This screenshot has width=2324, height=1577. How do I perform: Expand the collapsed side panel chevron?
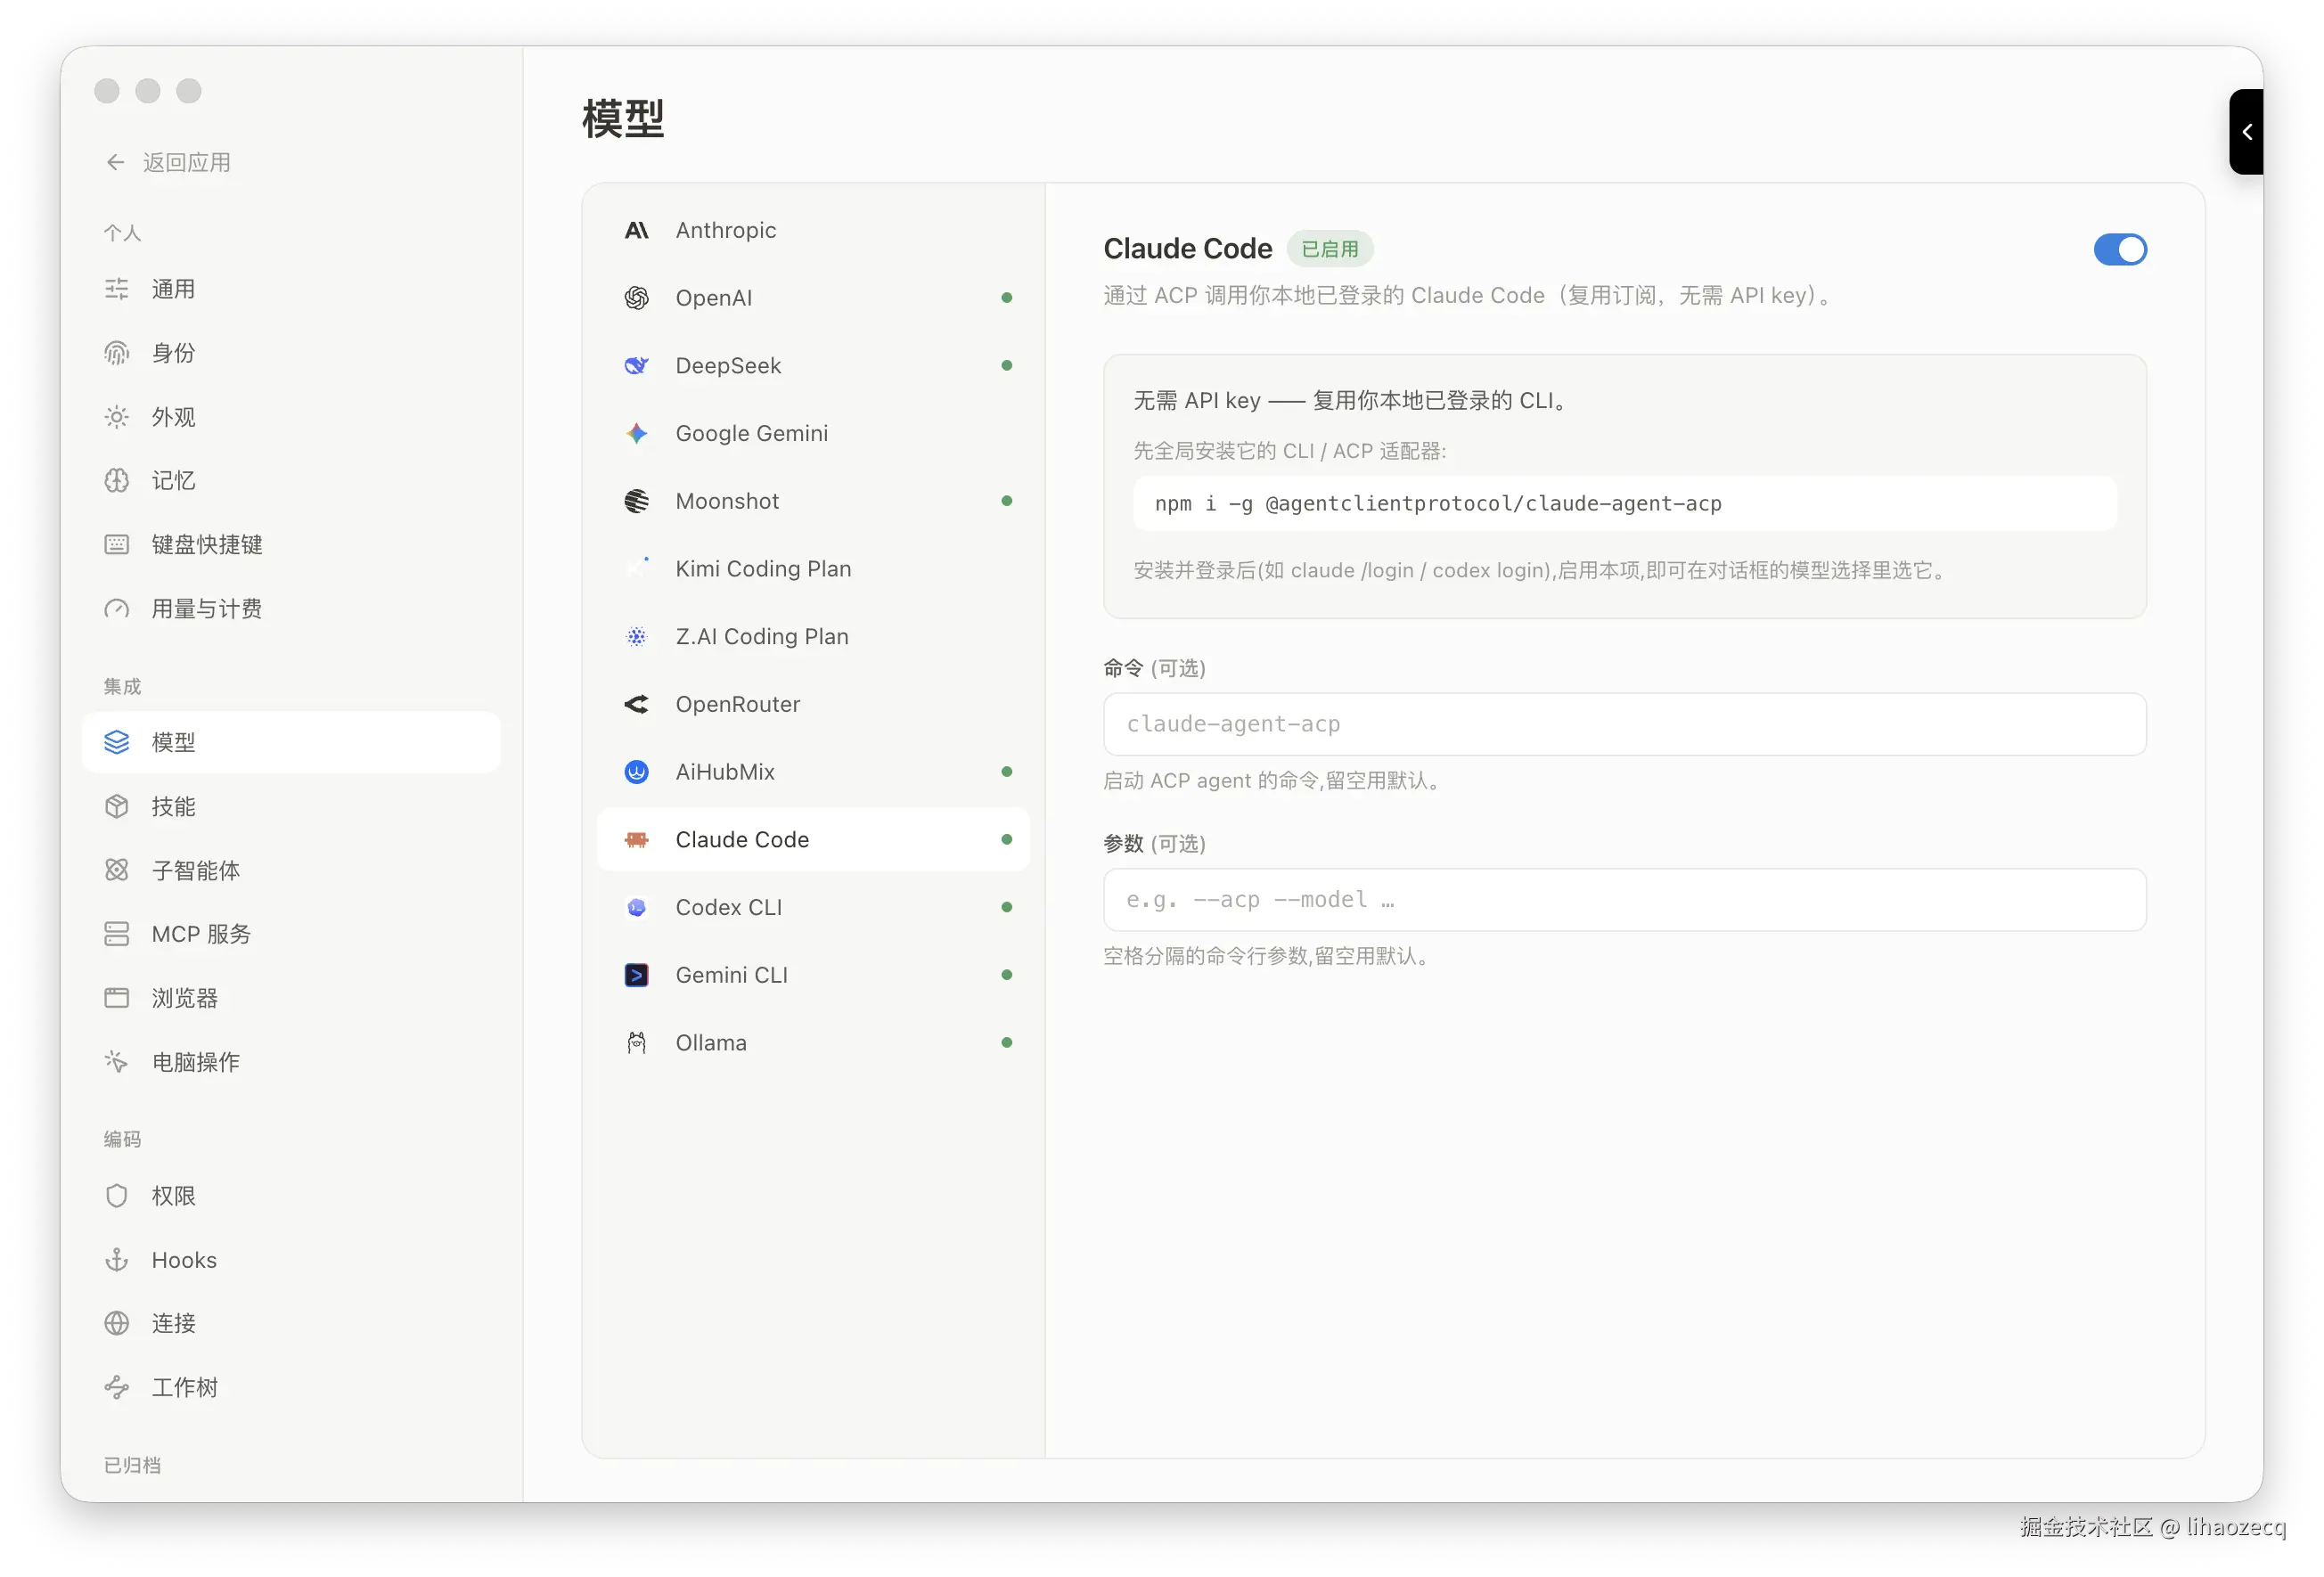2246,132
